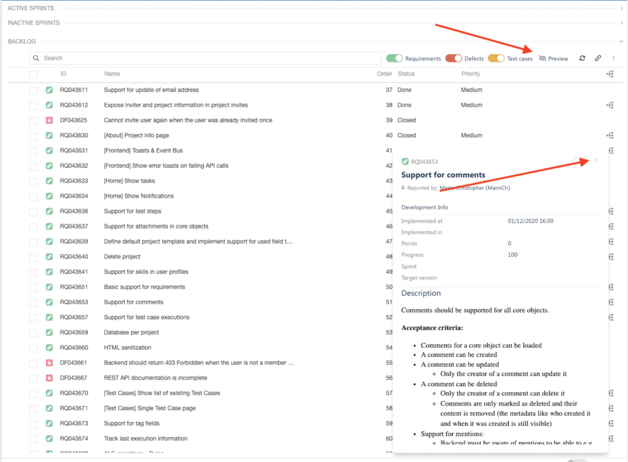Sort by the Priority column header
The height and width of the screenshot is (462, 628).
470,74
